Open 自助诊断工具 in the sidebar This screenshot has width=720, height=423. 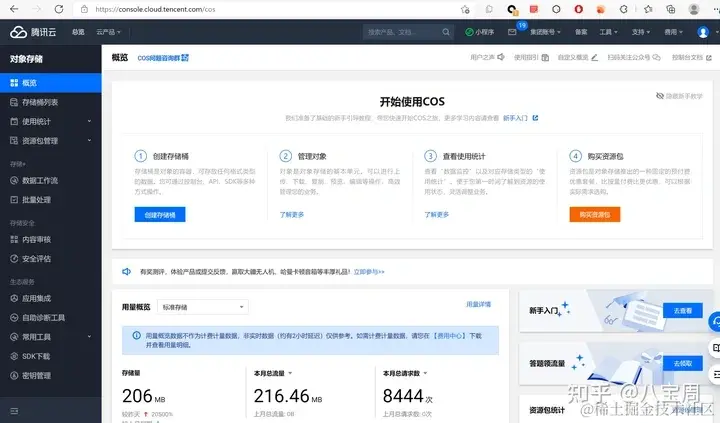(x=51, y=318)
